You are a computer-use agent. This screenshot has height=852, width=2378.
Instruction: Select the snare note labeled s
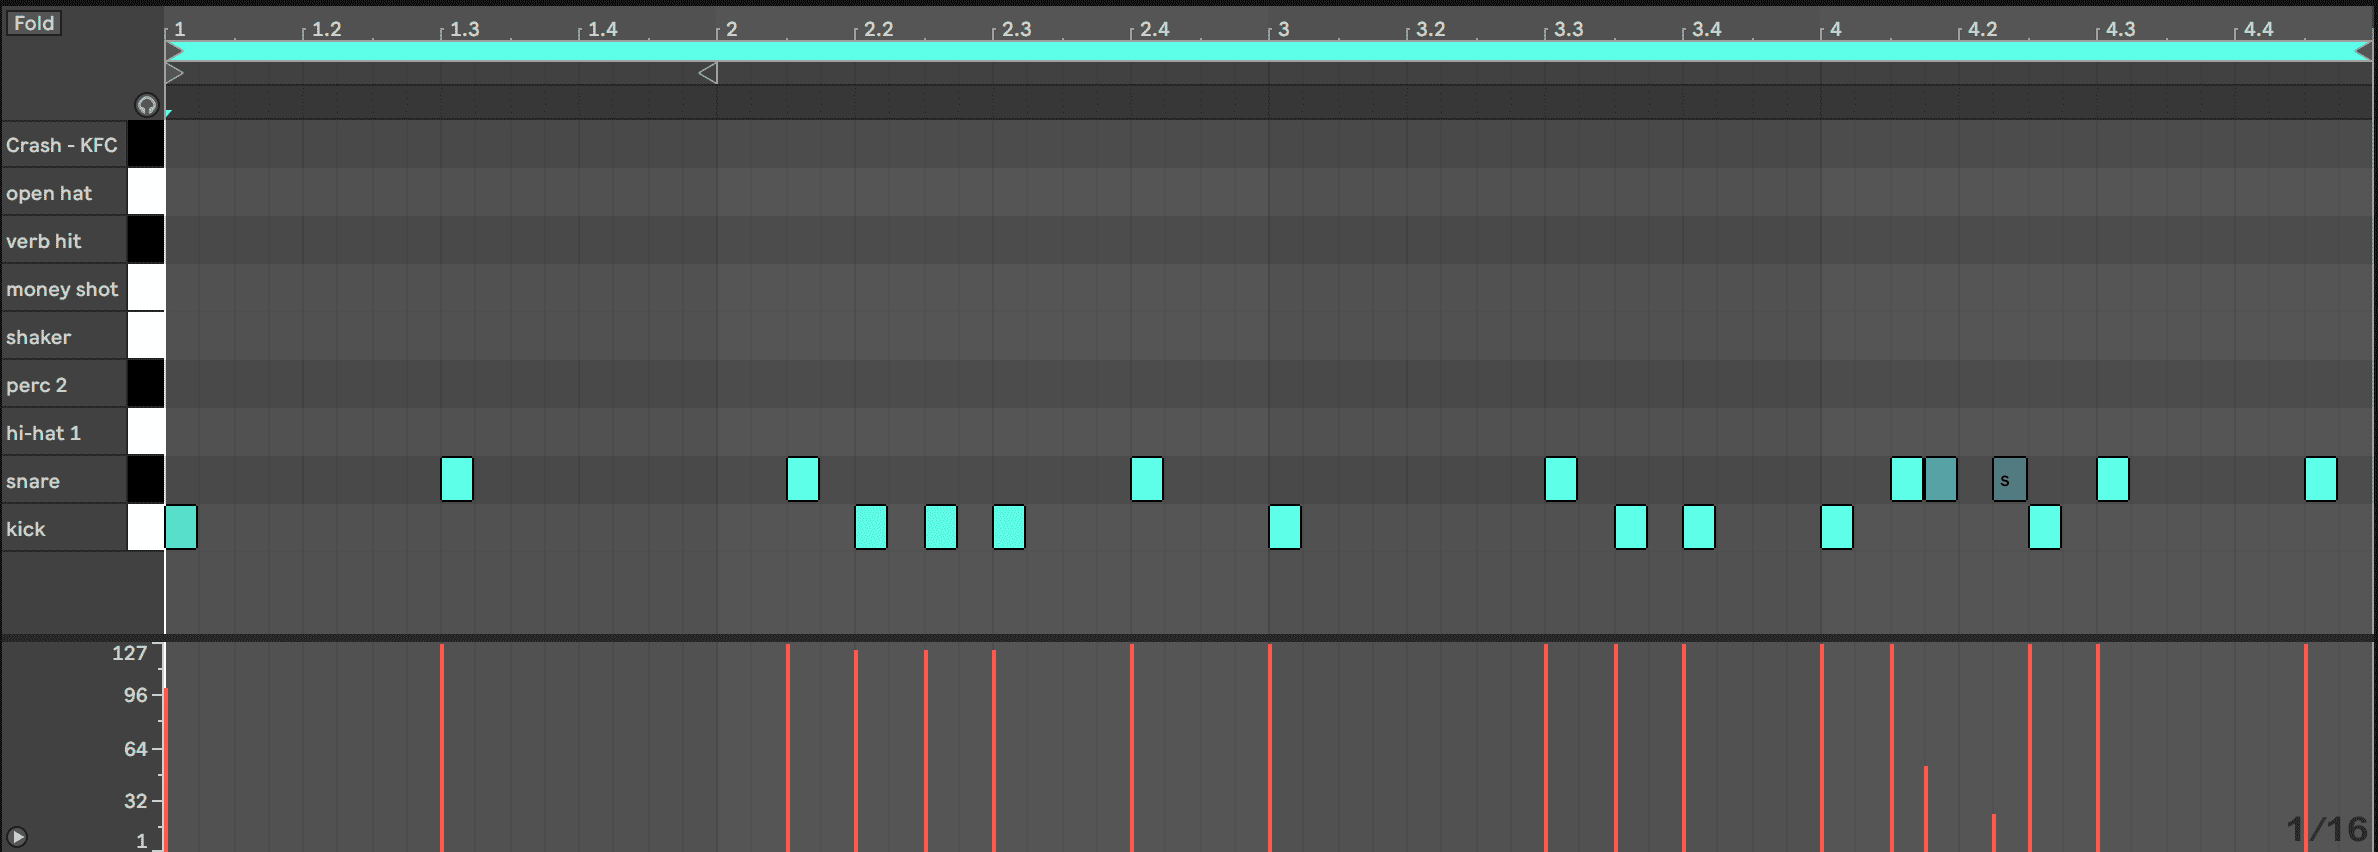(x=2010, y=479)
